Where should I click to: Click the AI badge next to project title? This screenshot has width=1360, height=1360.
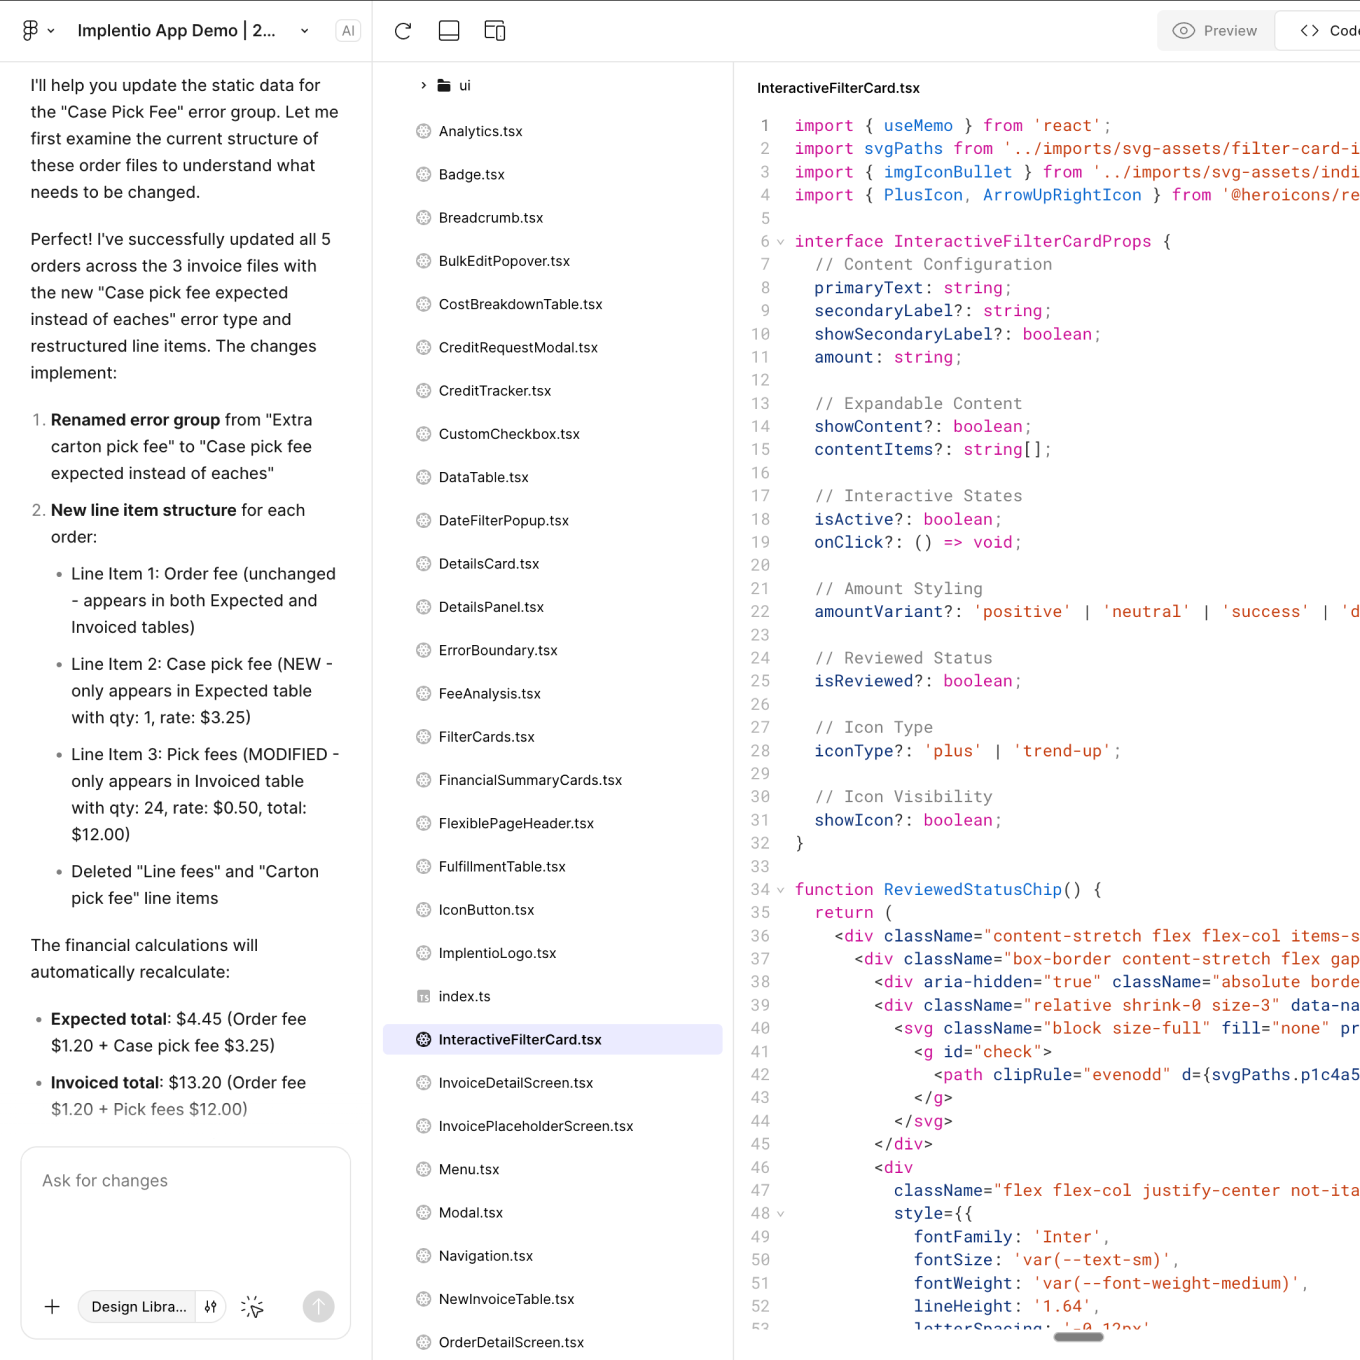tap(347, 31)
